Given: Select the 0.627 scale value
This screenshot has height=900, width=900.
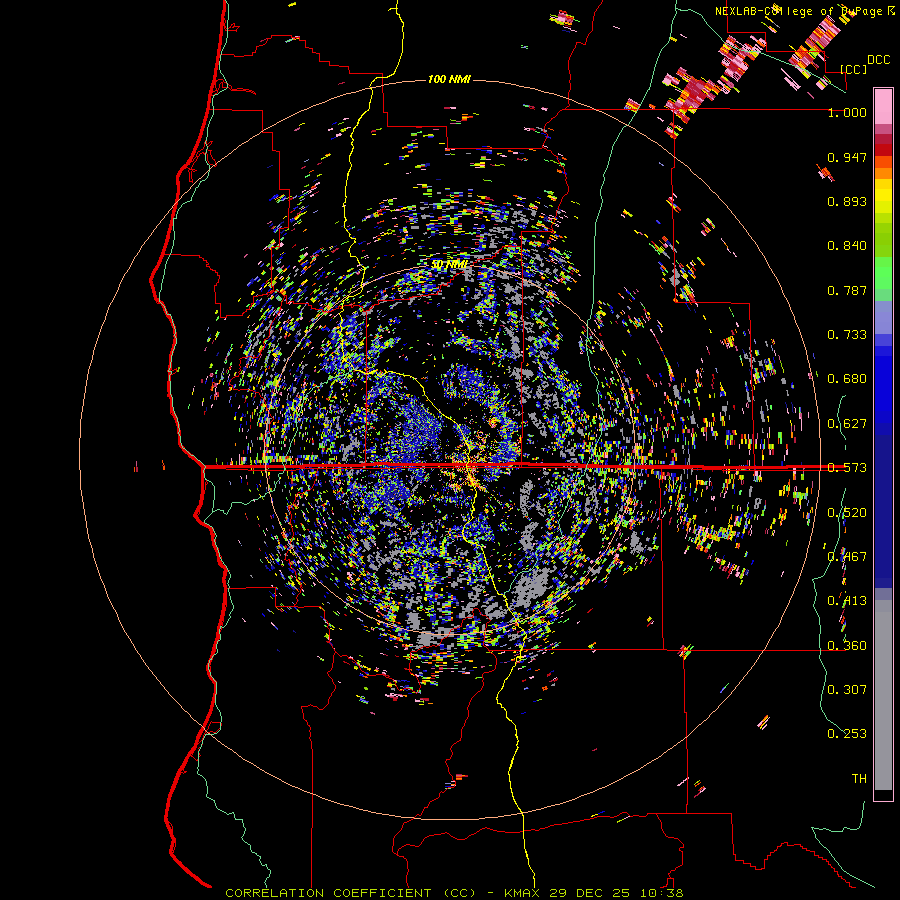Looking at the screenshot, I should 847,424.
